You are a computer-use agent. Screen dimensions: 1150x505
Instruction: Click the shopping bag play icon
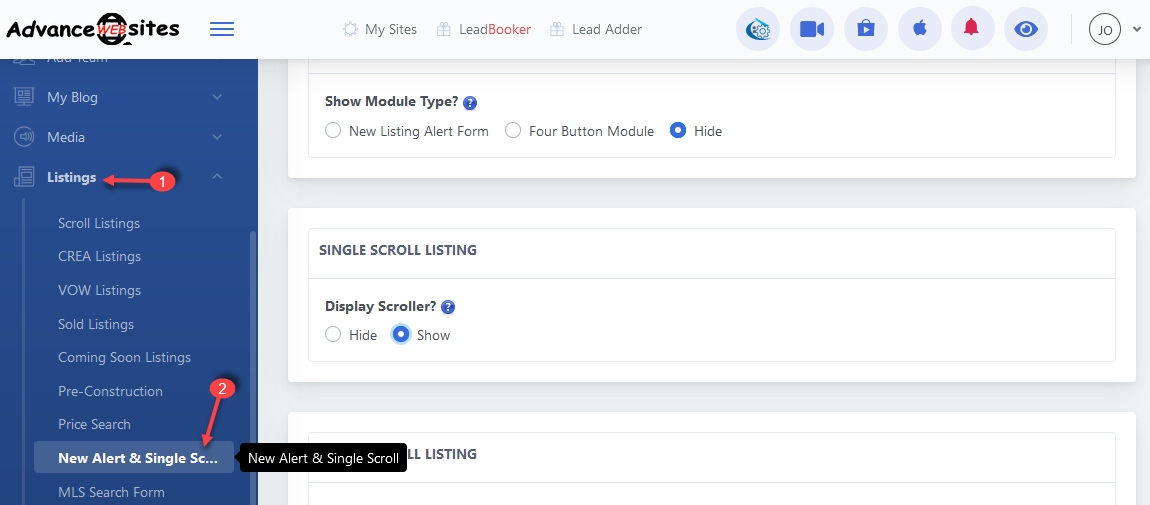[865, 29]
